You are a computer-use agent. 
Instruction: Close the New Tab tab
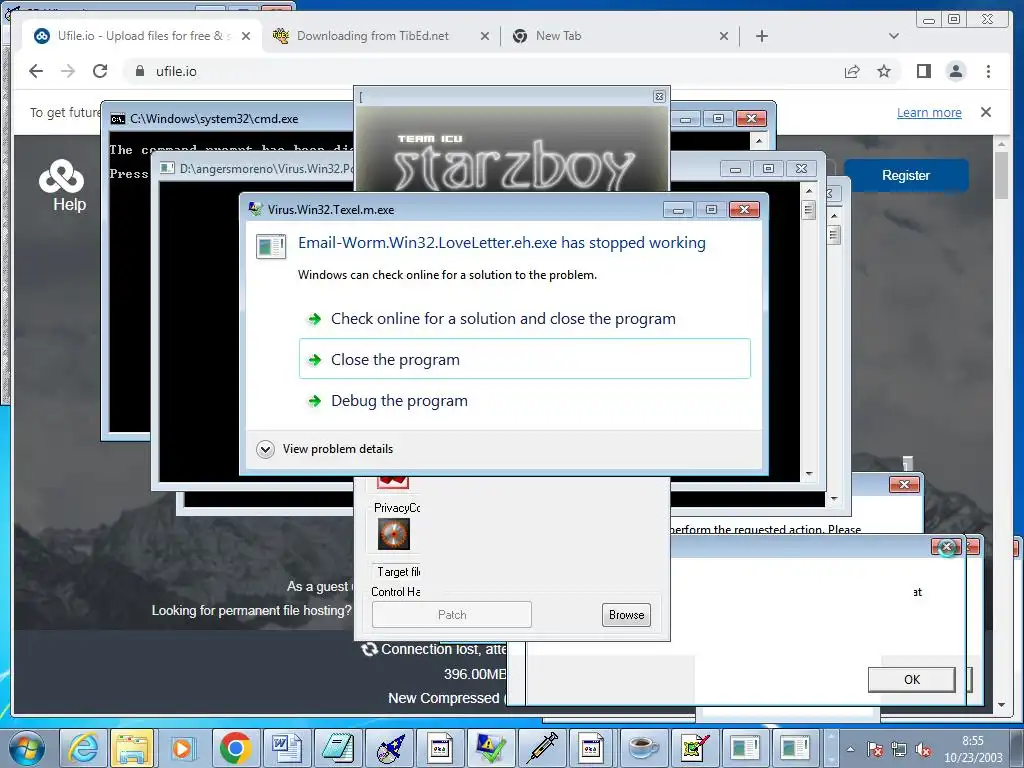coord(724,36)
